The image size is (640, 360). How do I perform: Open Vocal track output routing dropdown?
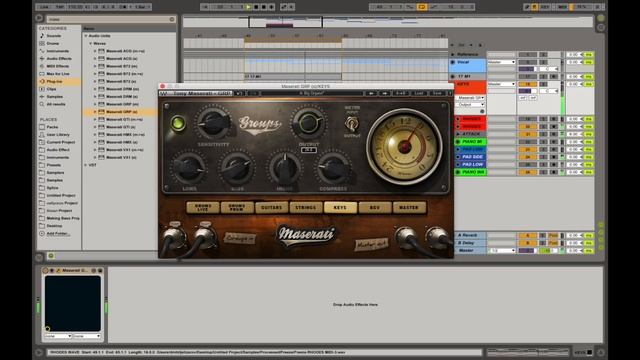point(502,62)
